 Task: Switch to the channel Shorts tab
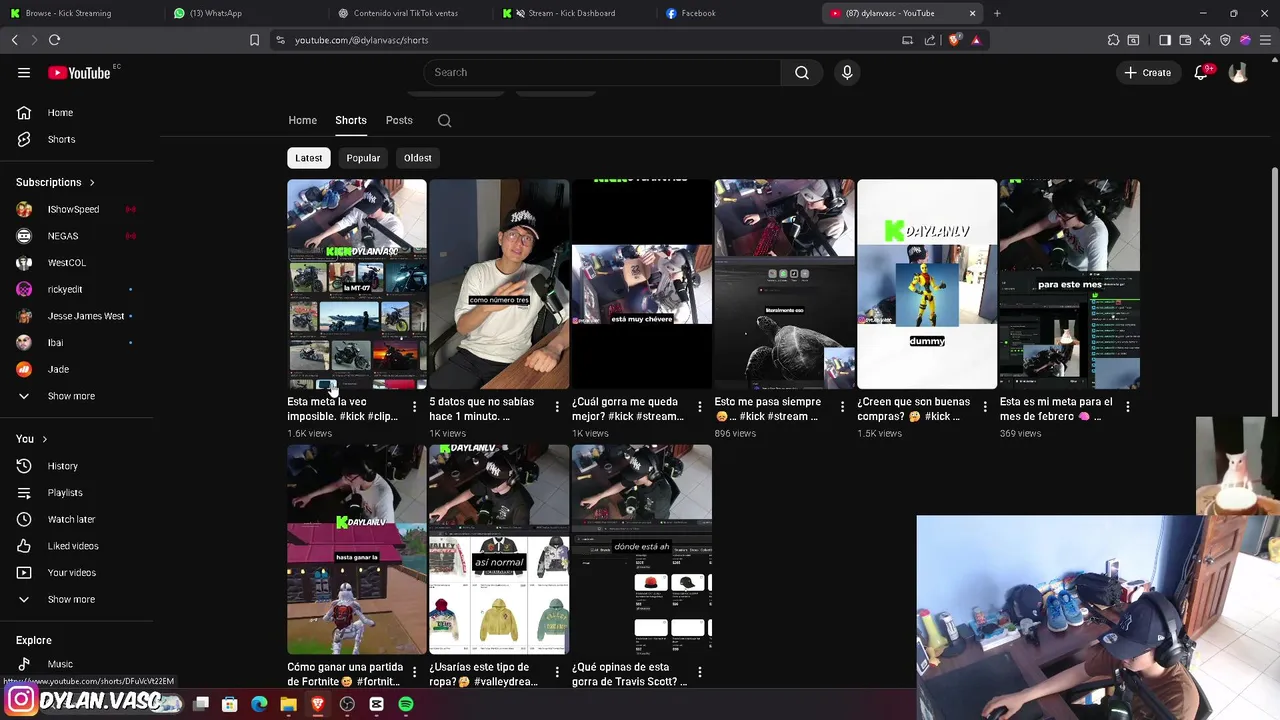point(351,120)
